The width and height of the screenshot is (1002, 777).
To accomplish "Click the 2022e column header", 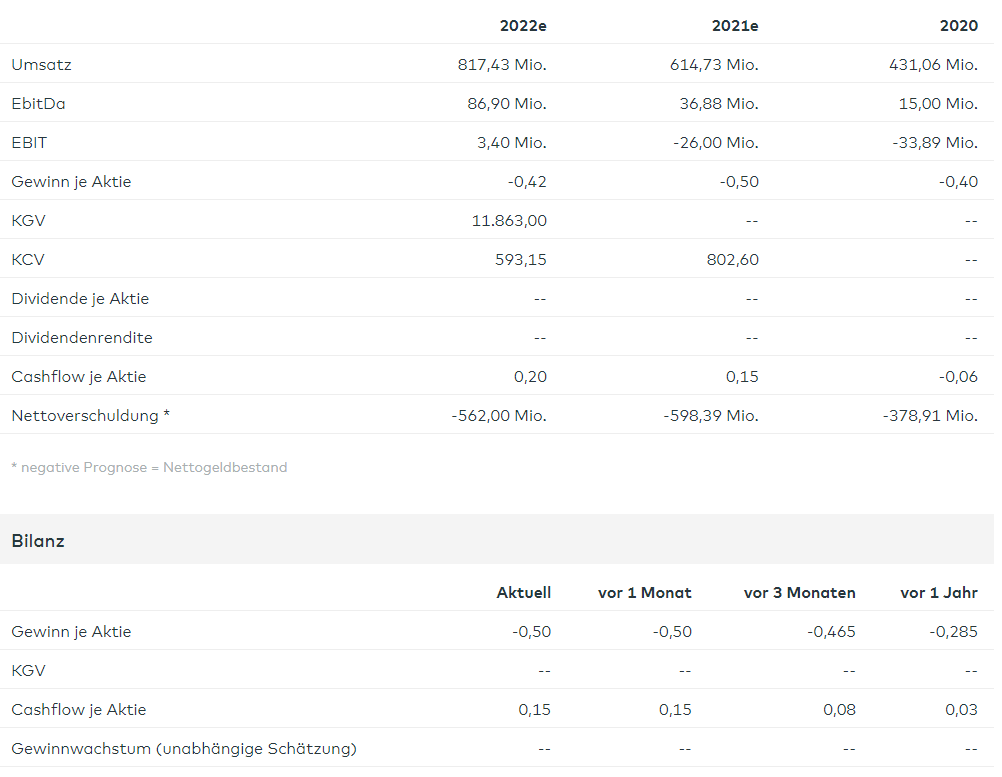I will click(x=523, y=26).
